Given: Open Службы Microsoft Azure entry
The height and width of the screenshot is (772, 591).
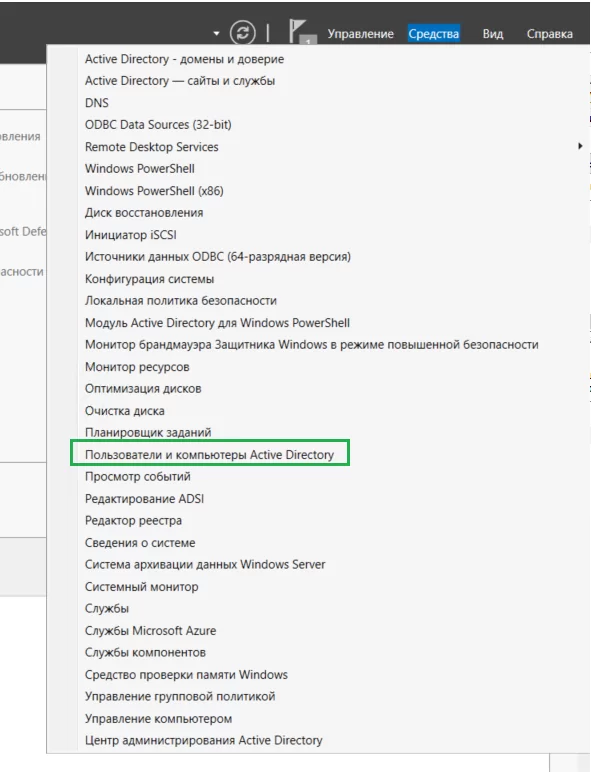Looking at the screenshot, I should click(x=150, y=630).
